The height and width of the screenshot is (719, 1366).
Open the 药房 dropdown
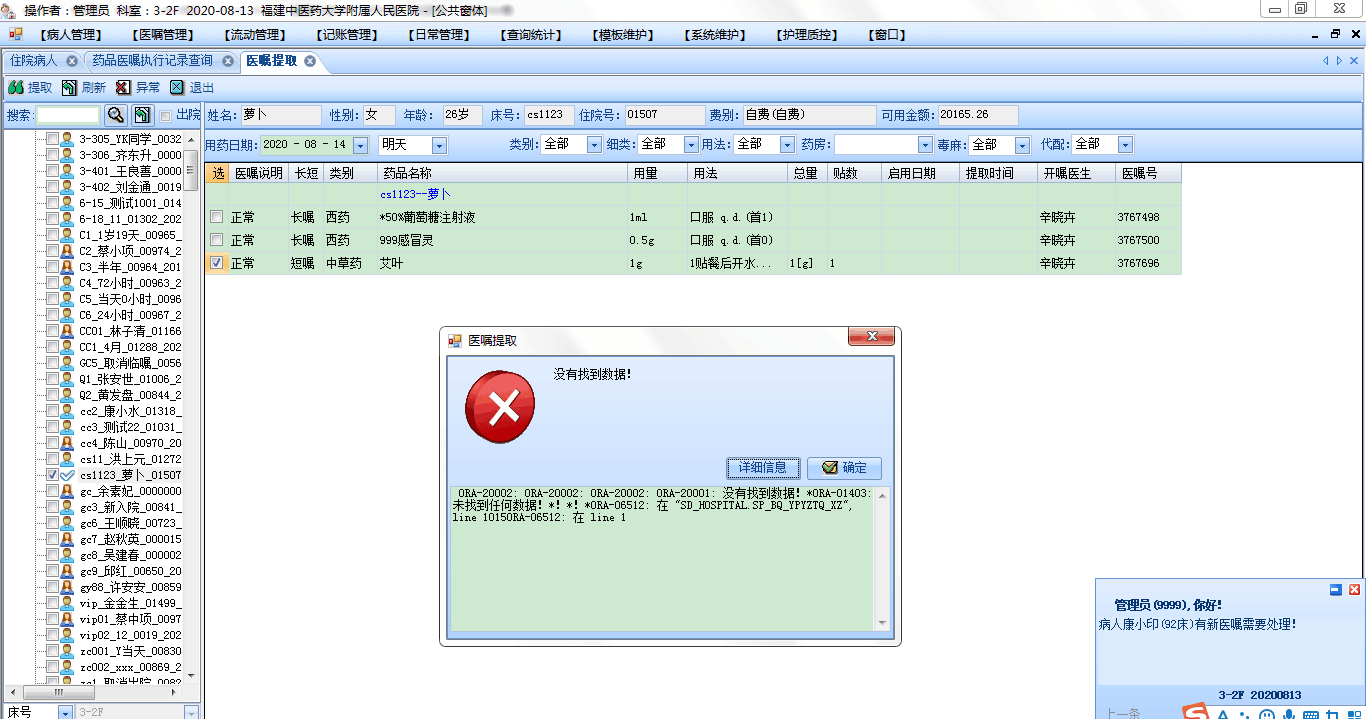pyautogui.click(x=925, y=145)
